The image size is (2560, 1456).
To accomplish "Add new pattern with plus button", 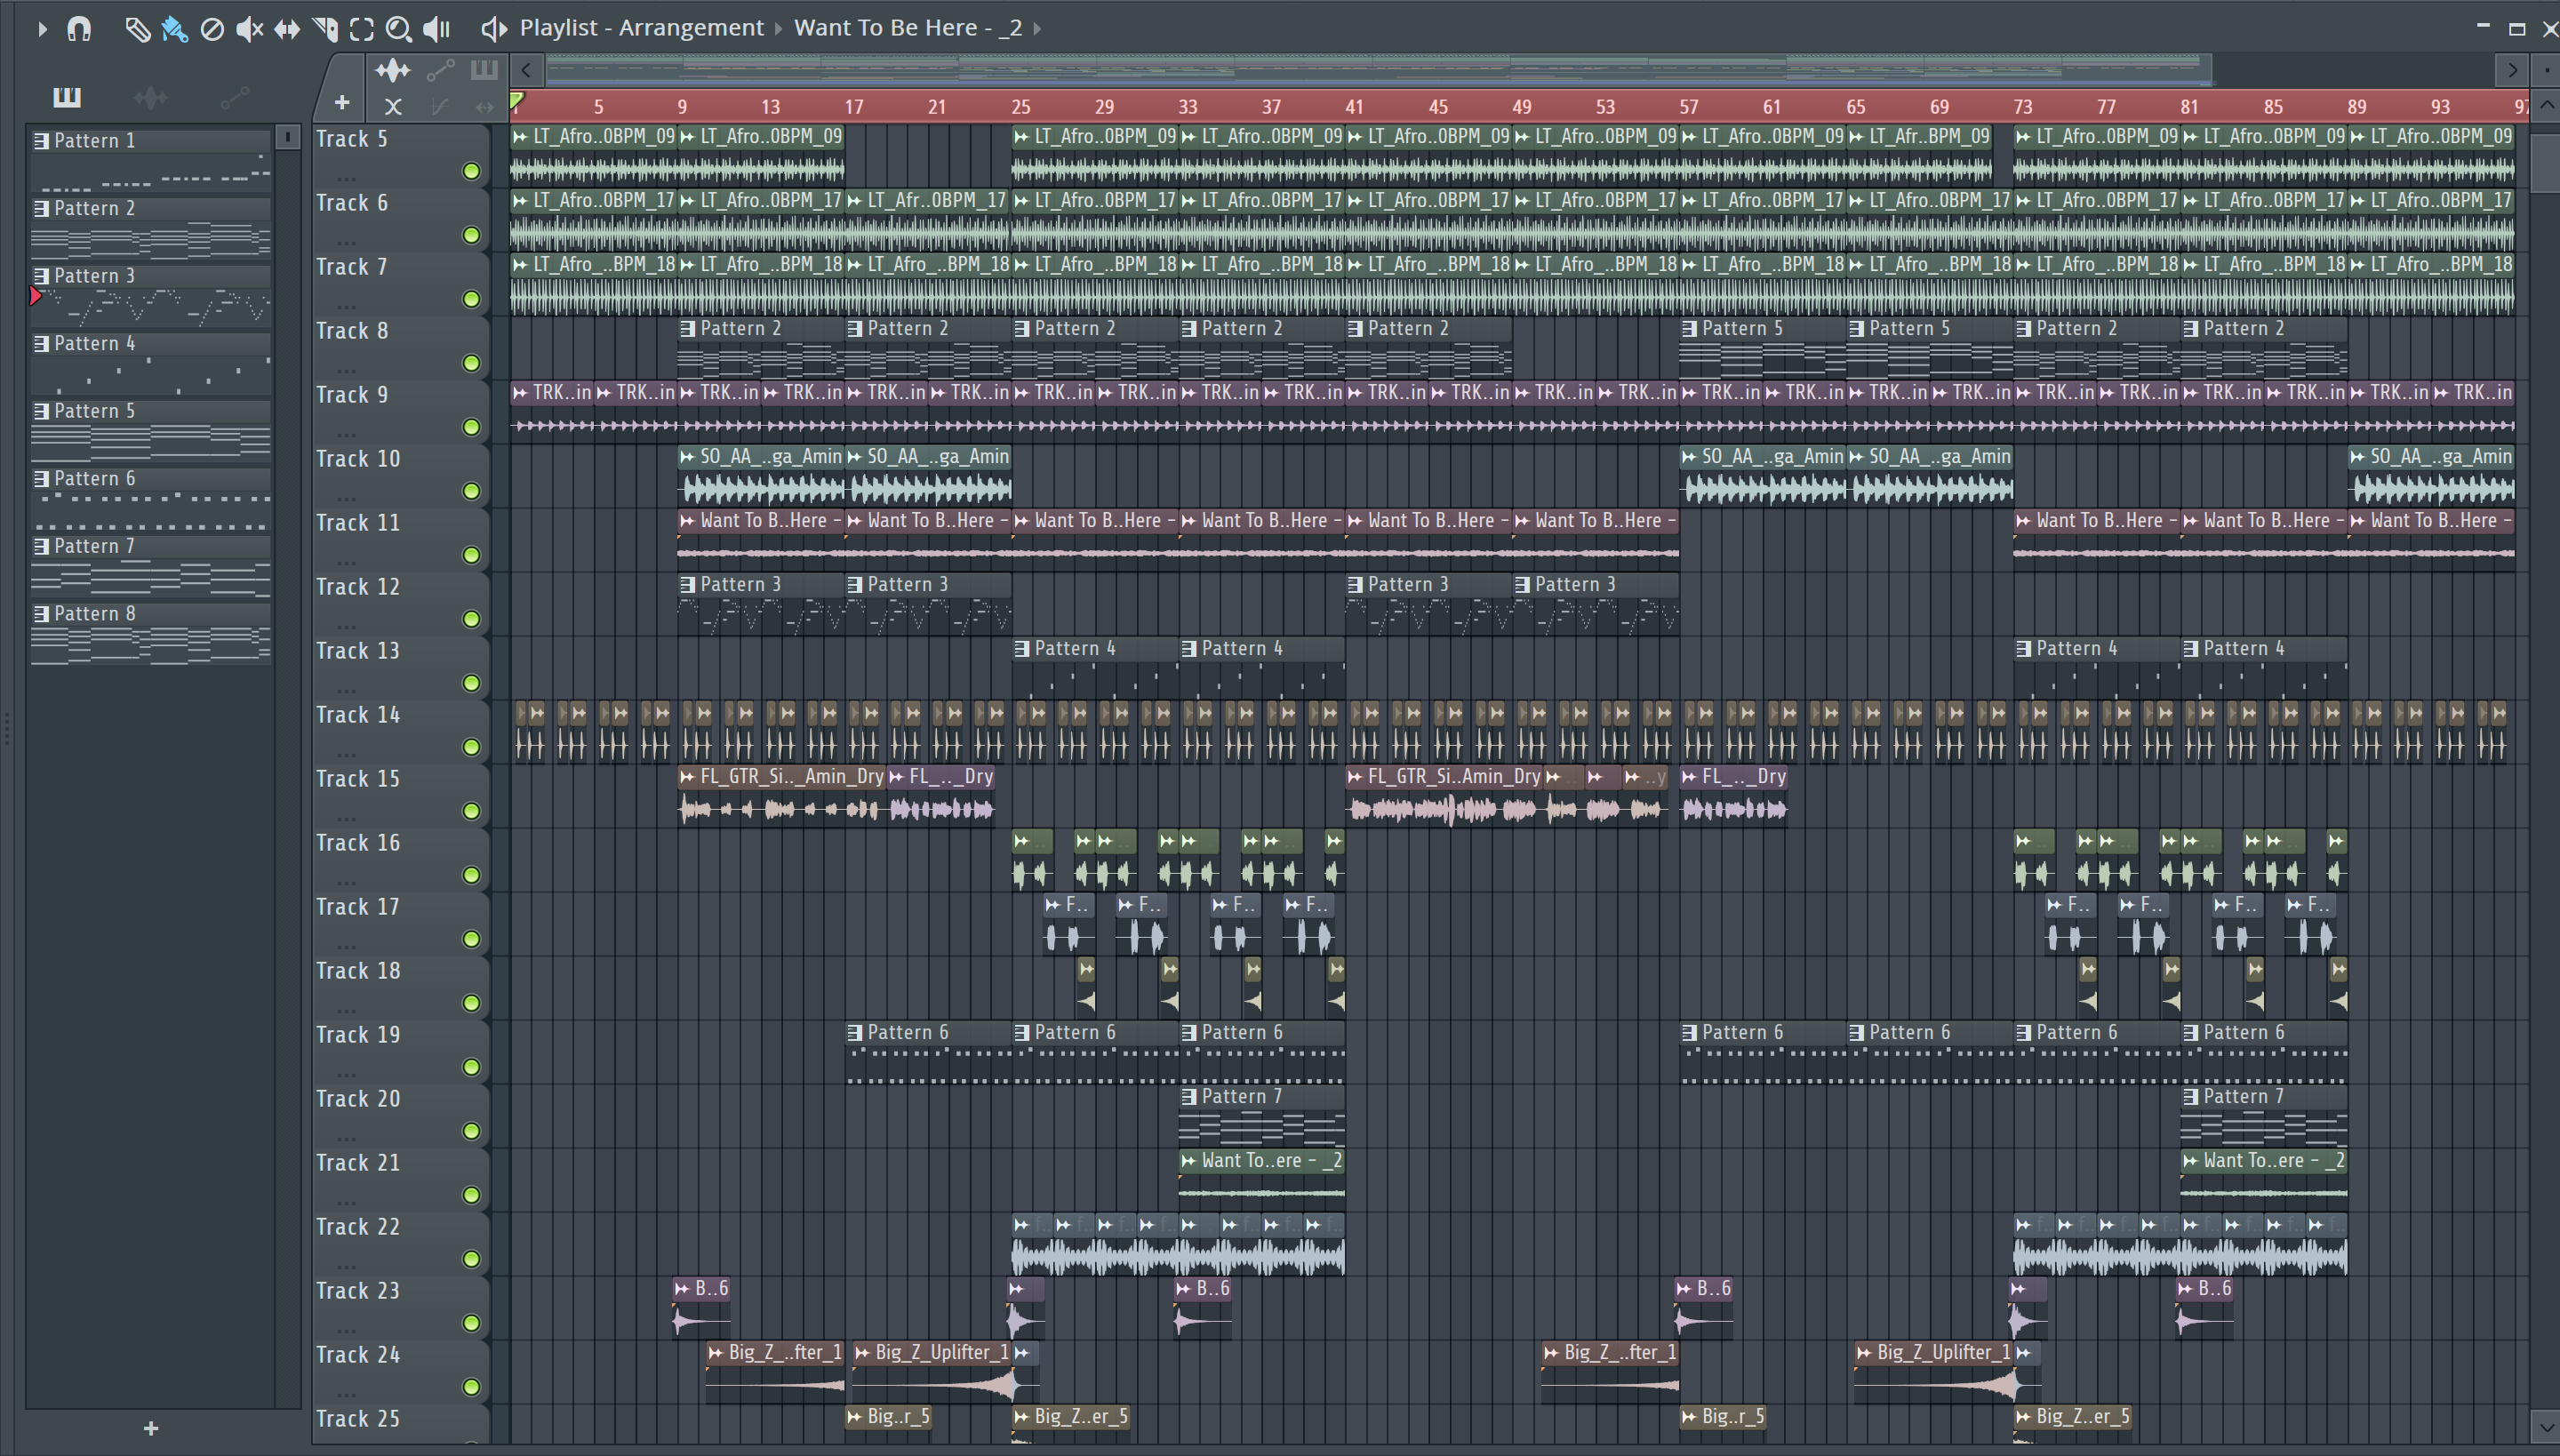I will click(151, 1428).
